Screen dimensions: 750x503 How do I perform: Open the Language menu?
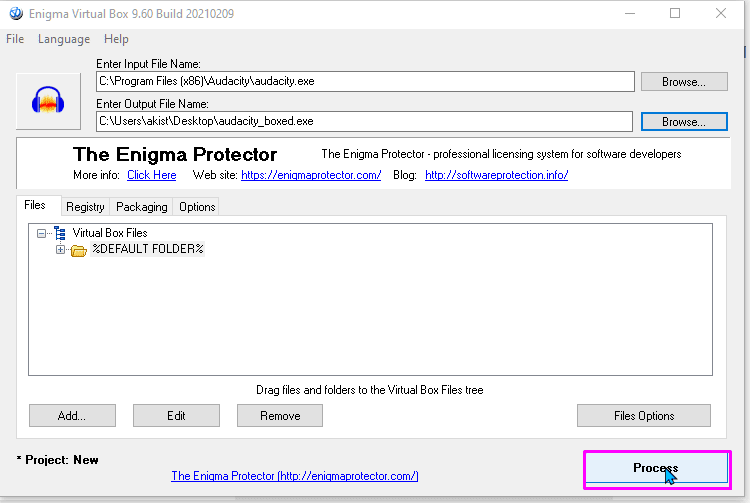click(64, 39)
